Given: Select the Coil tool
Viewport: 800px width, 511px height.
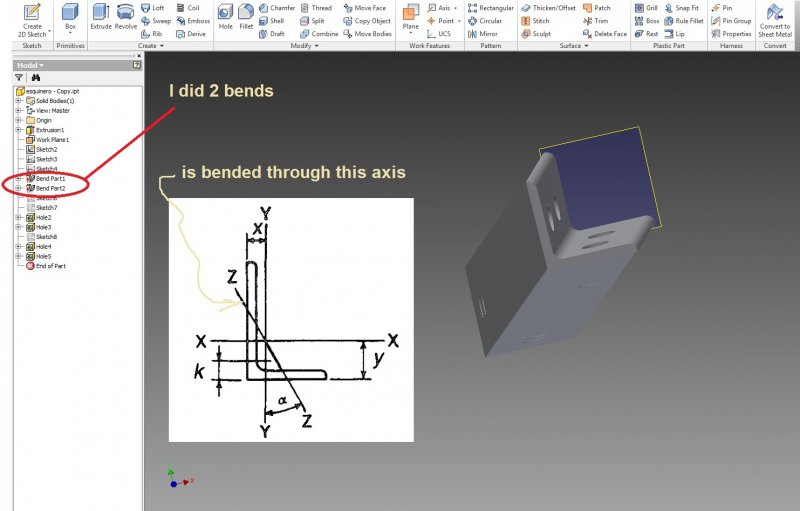Looking at the screenshot, I should pyautogui.click(x=188, y=8).
